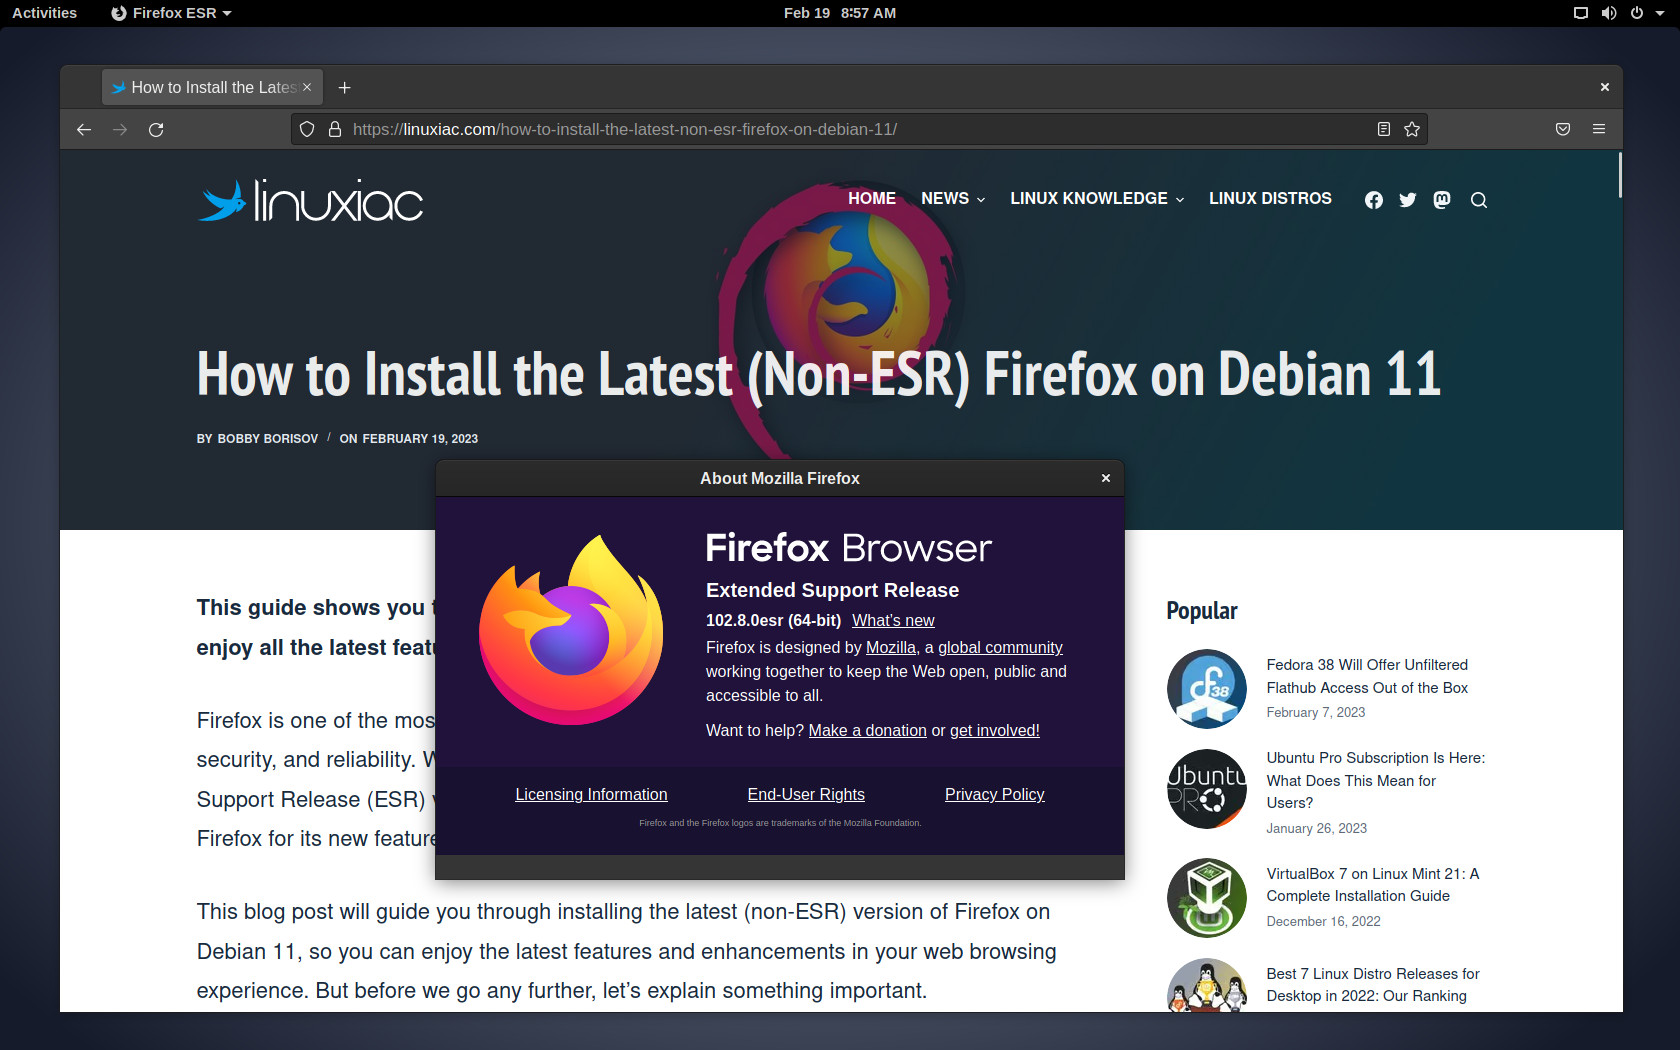This screenshot has width=1680, height=1050.
Task: Open the Firefox ESR app menu in top bar
Action: [x=171, y=13]
